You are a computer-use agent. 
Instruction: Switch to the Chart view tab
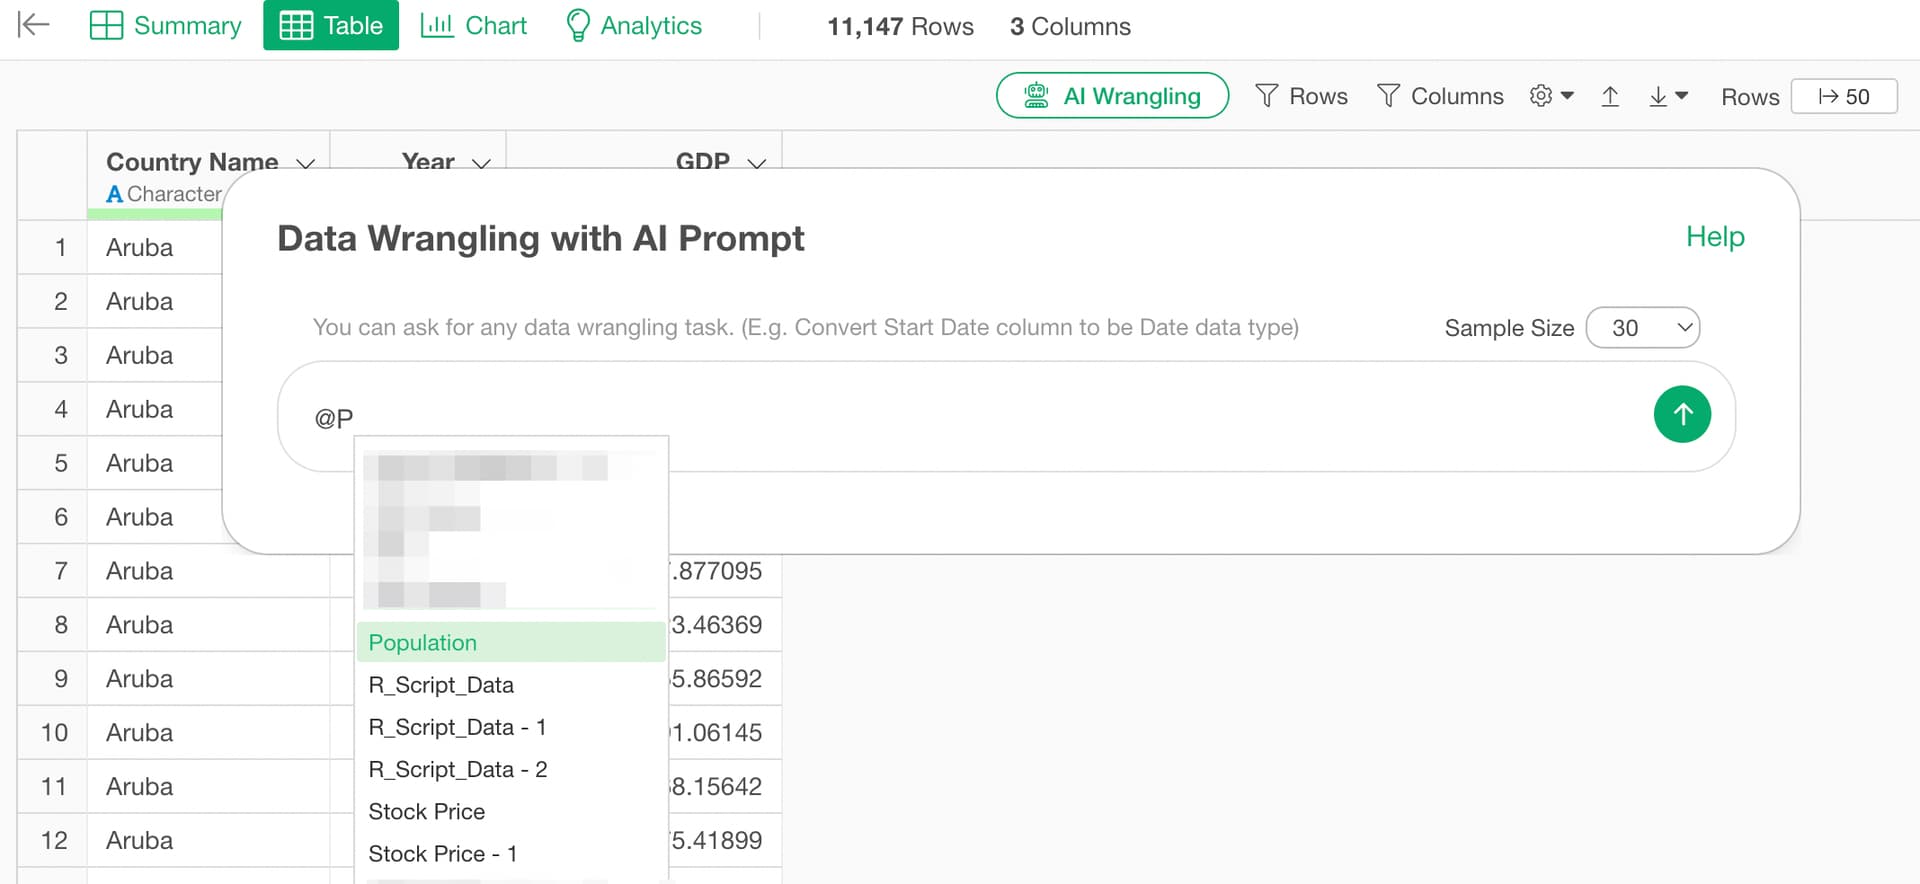(x=474, y=26)
